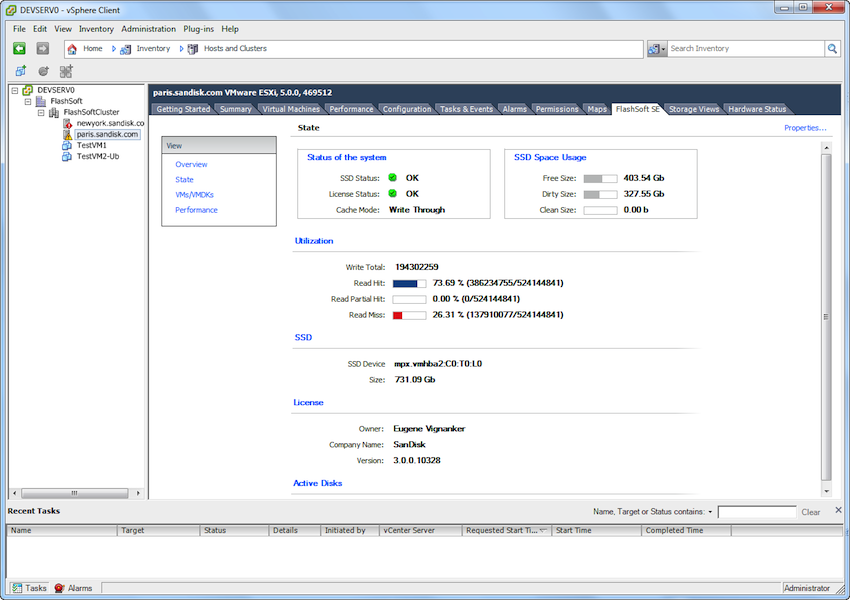
Task: Open the Administration menu
Action: [149, 29]
